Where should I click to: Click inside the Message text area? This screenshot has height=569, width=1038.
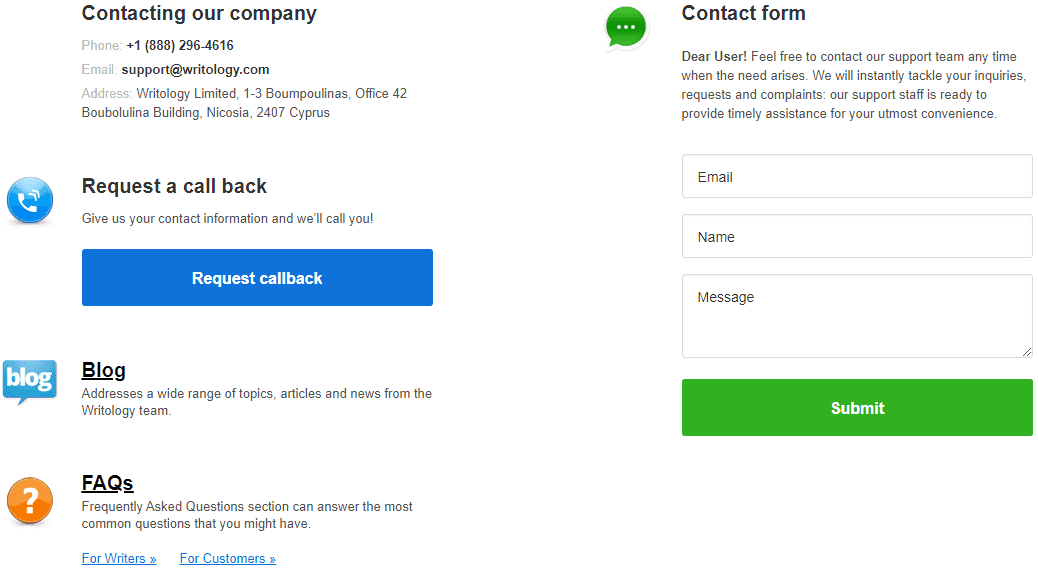(857, 316)
